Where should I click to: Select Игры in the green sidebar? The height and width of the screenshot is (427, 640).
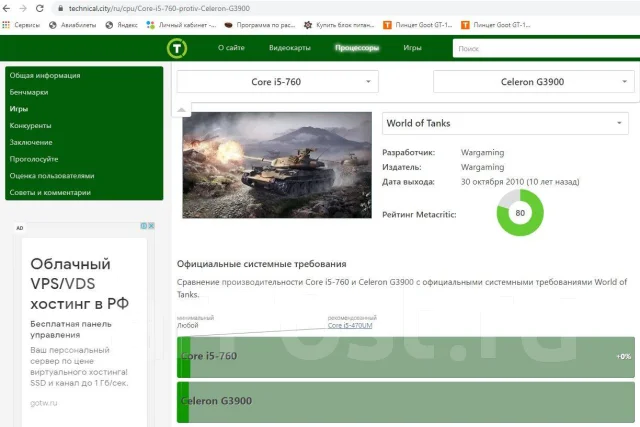point(19,109)
